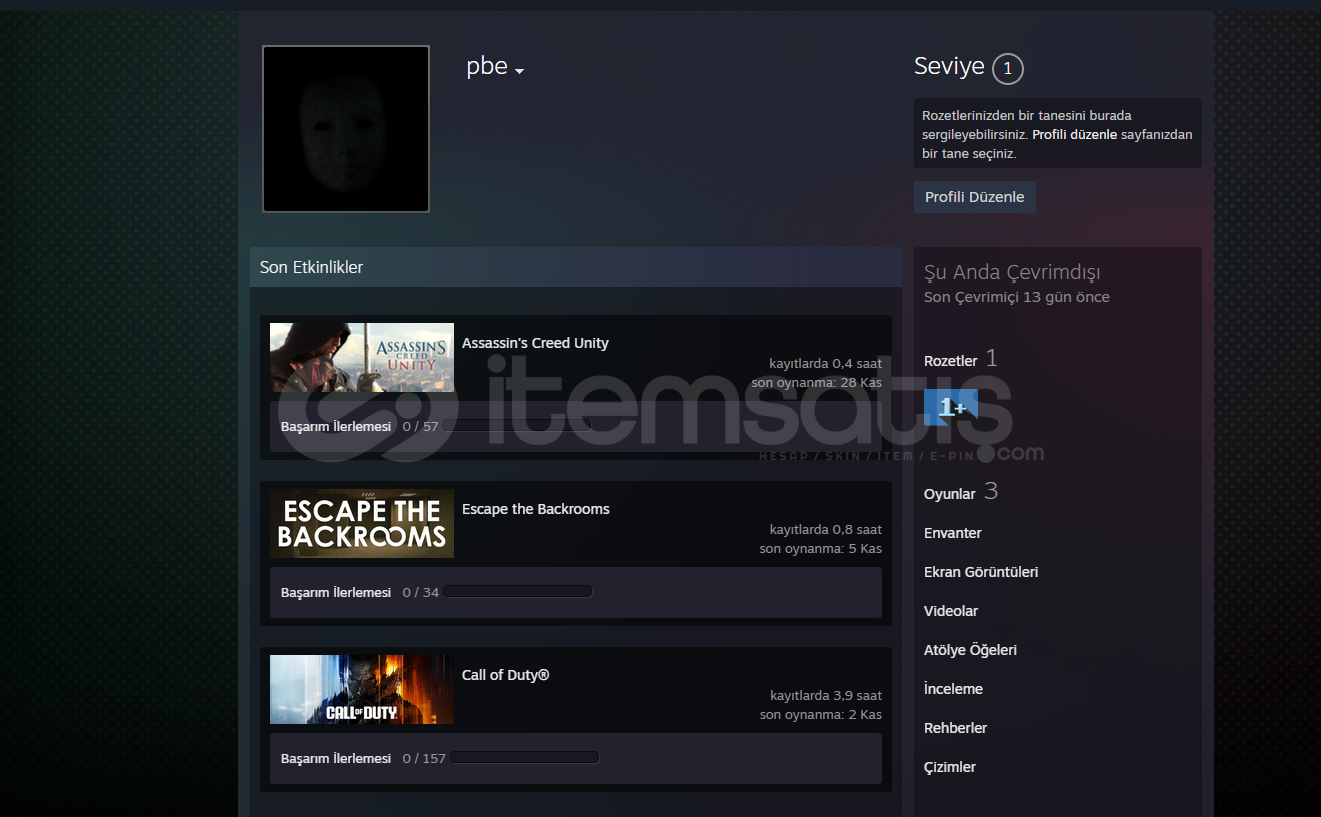Open the İnceleme reviews link

click(x=953, y=689)
